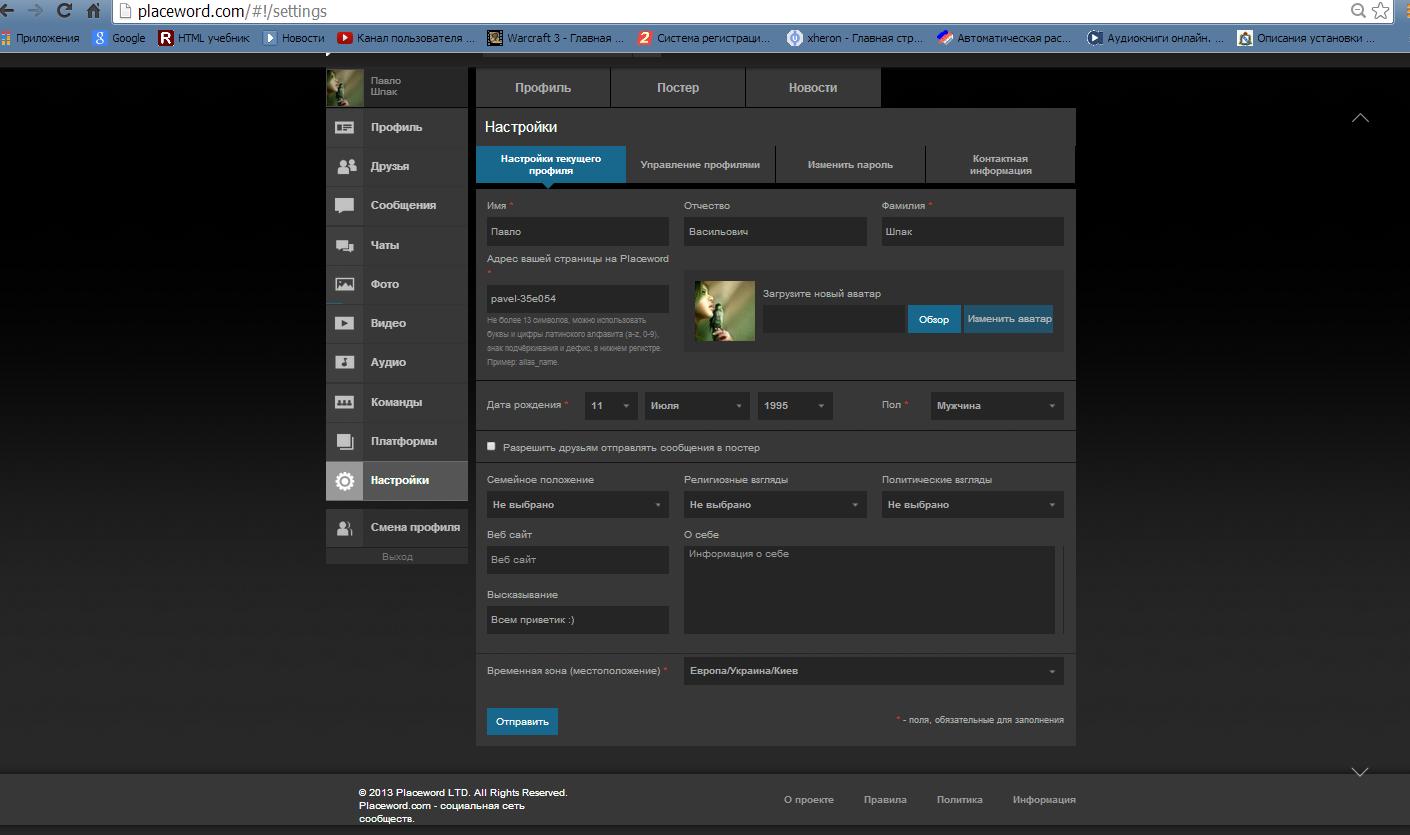Open the Пол gender dropdown
Screen dimensions: 1410x835
[x=997, y=406]
